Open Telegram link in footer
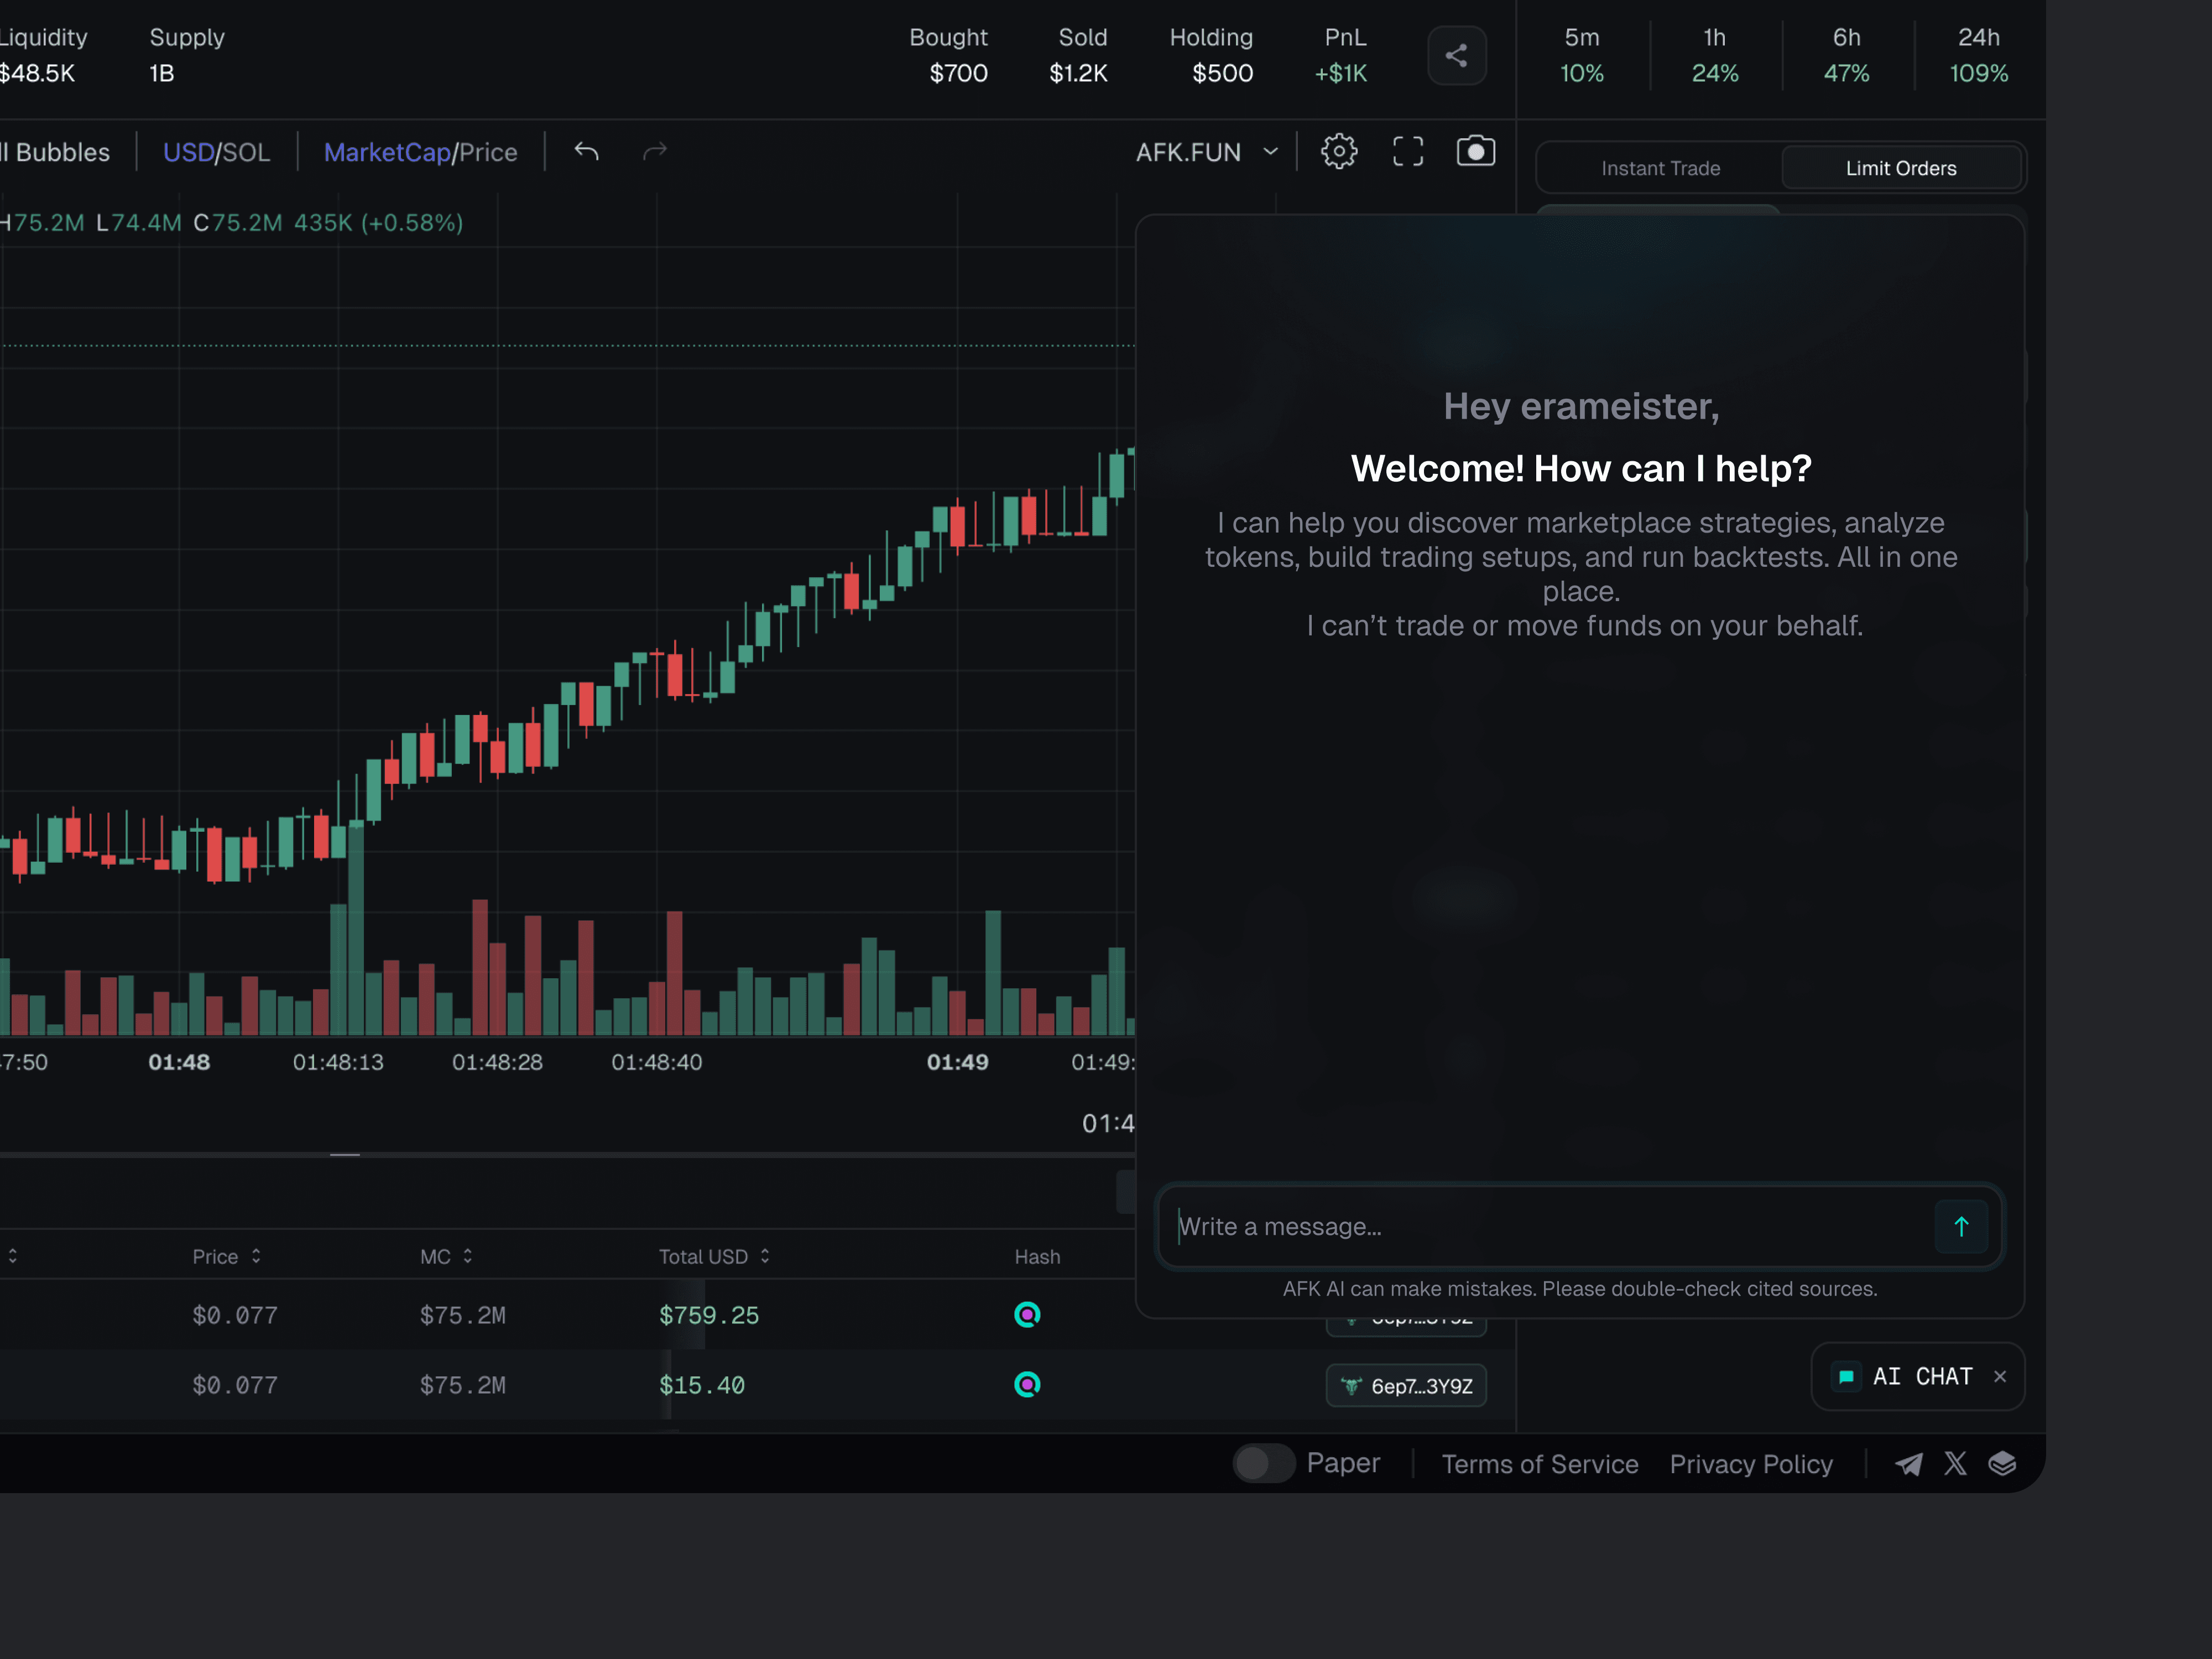 pyautogui.click(x=1908, y=1464)
